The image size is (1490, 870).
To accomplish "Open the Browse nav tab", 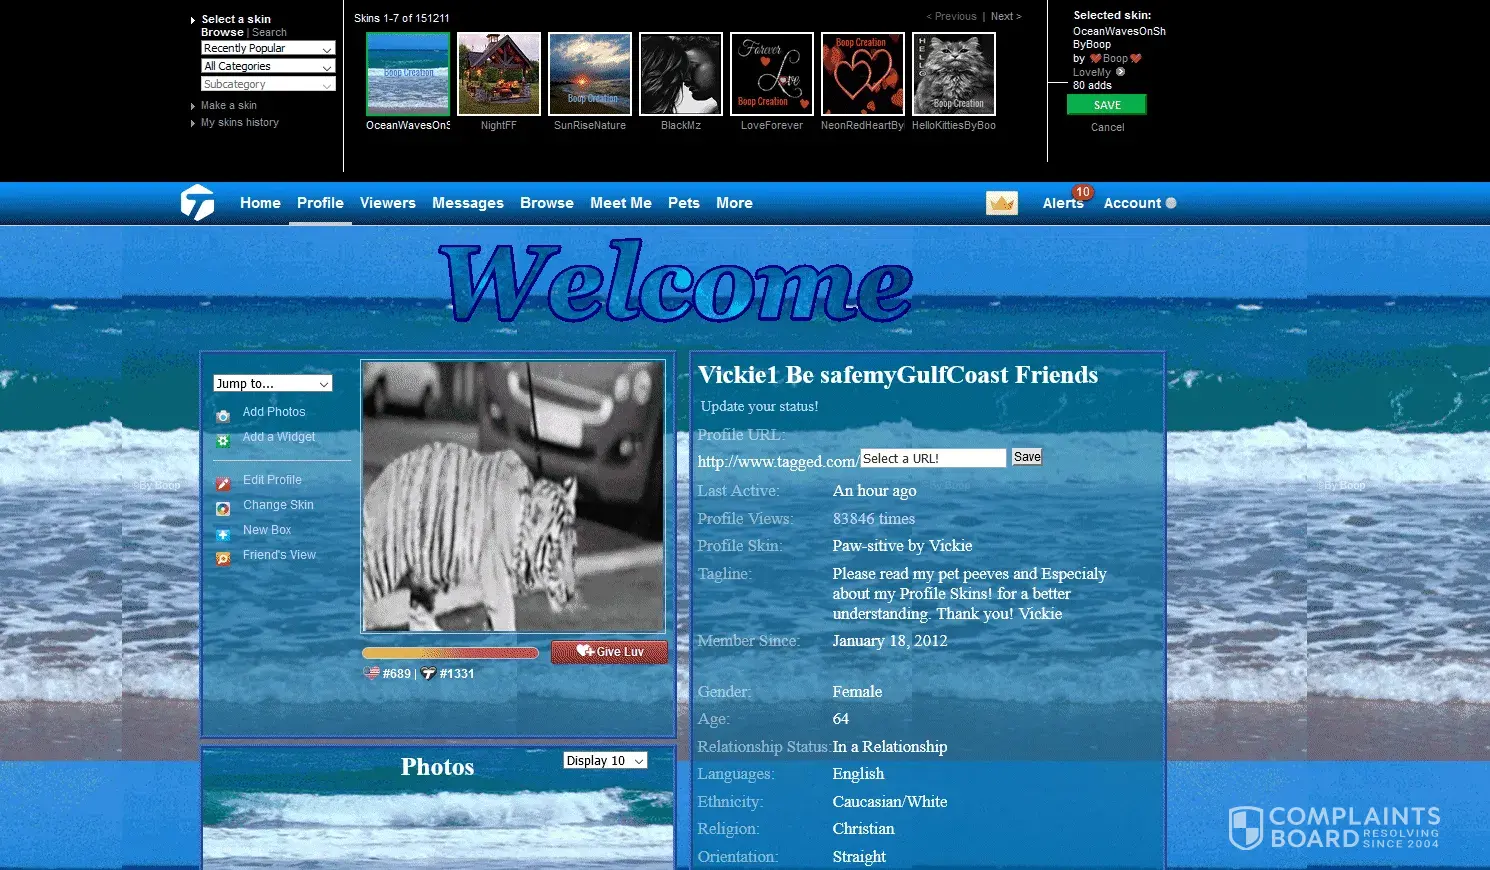I will [x=547, y=203].
